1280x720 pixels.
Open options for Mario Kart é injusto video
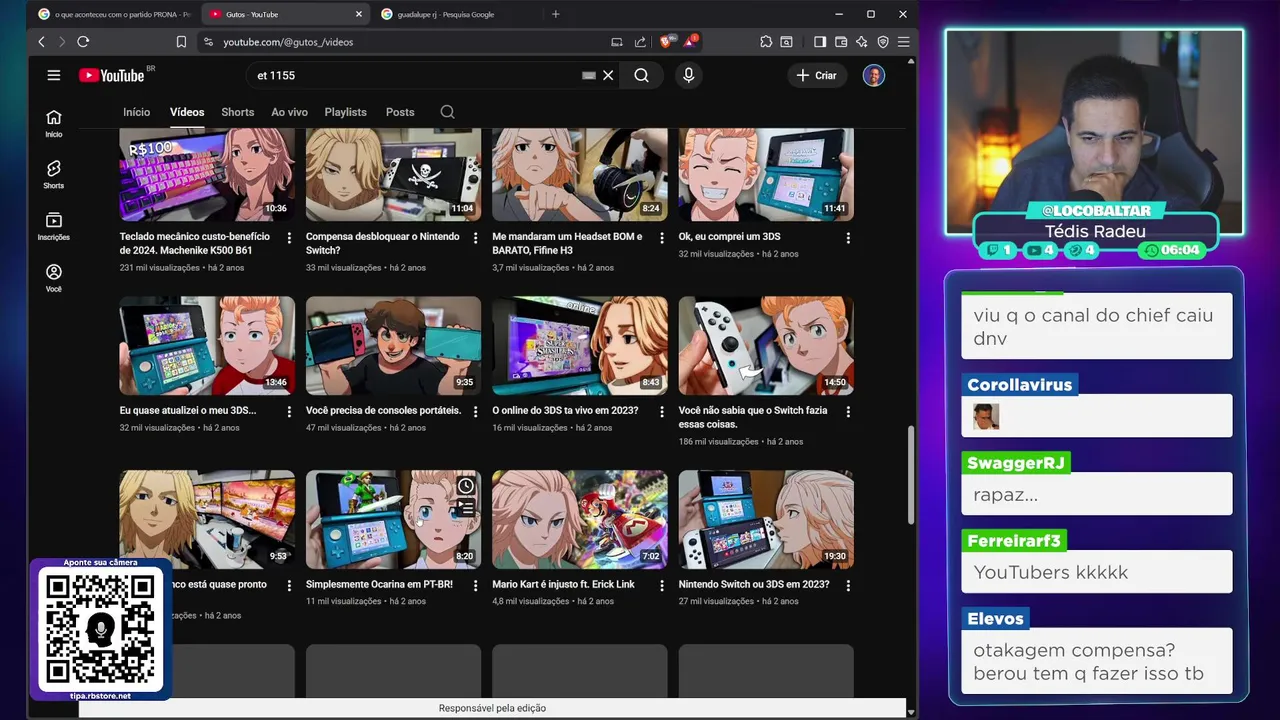point(661,586)
